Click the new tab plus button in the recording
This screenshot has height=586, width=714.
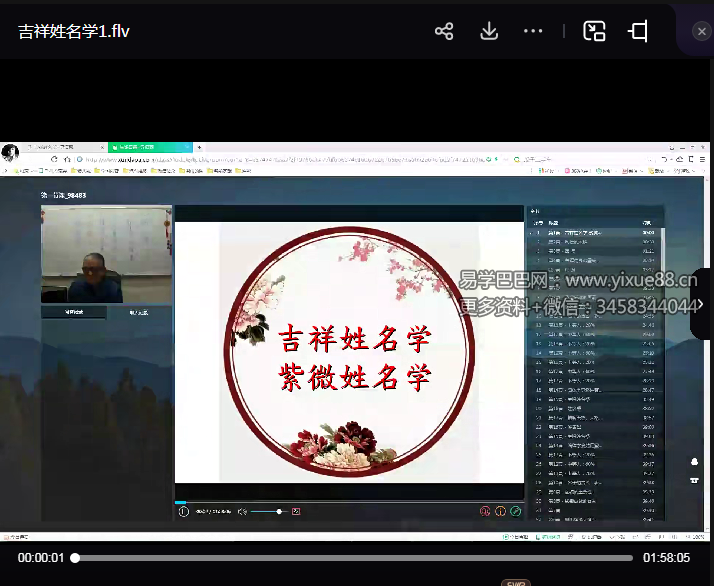pyautogui.click(x=199, y=147)
